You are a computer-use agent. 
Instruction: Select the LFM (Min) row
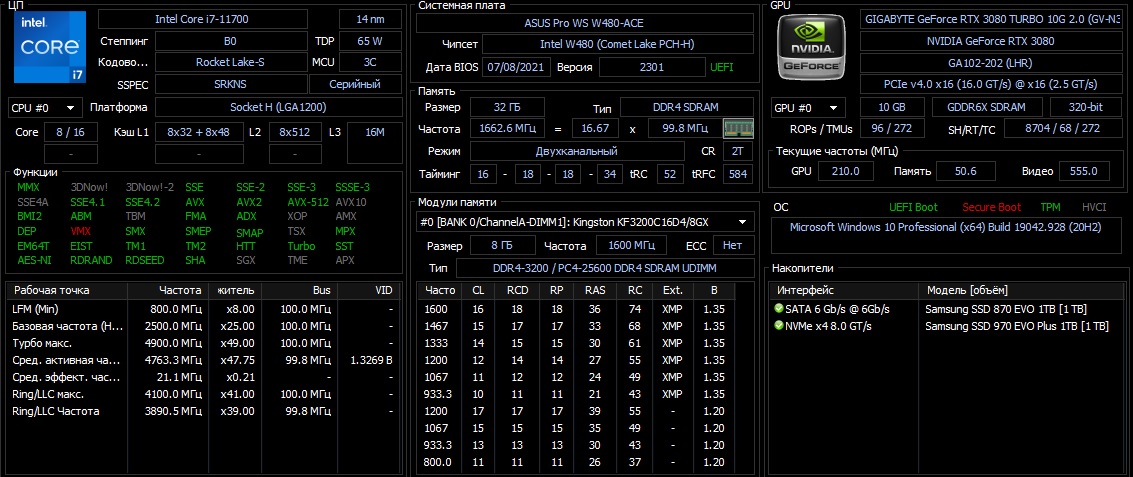[202, 309]
